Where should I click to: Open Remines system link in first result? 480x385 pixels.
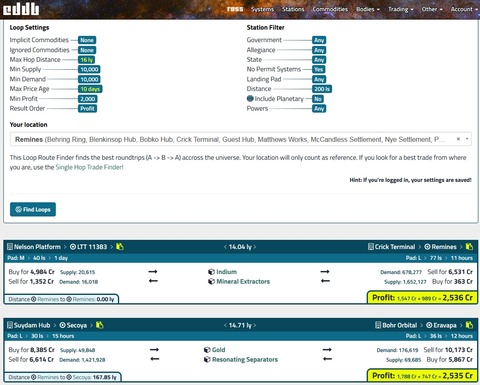pos(444,247)
